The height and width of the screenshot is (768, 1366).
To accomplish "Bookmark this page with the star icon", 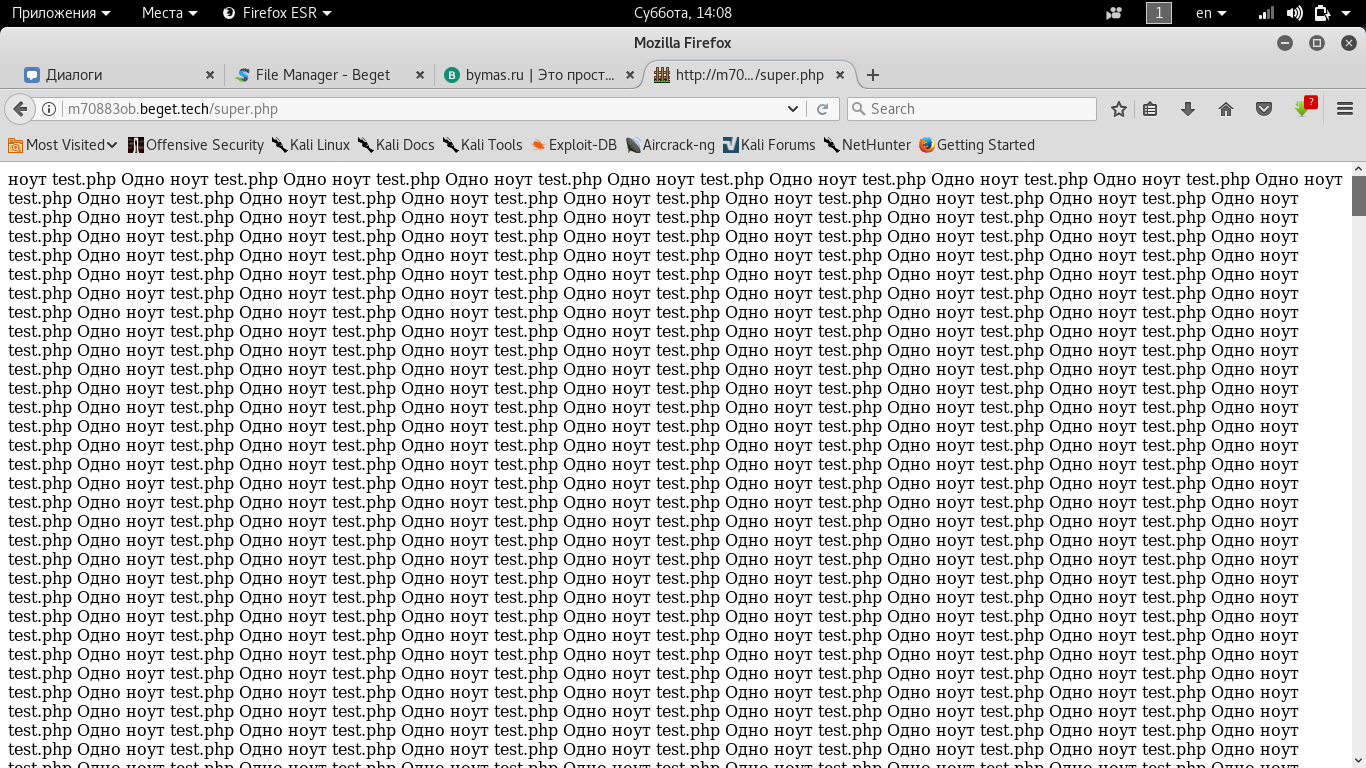I will click(1119, 109).
